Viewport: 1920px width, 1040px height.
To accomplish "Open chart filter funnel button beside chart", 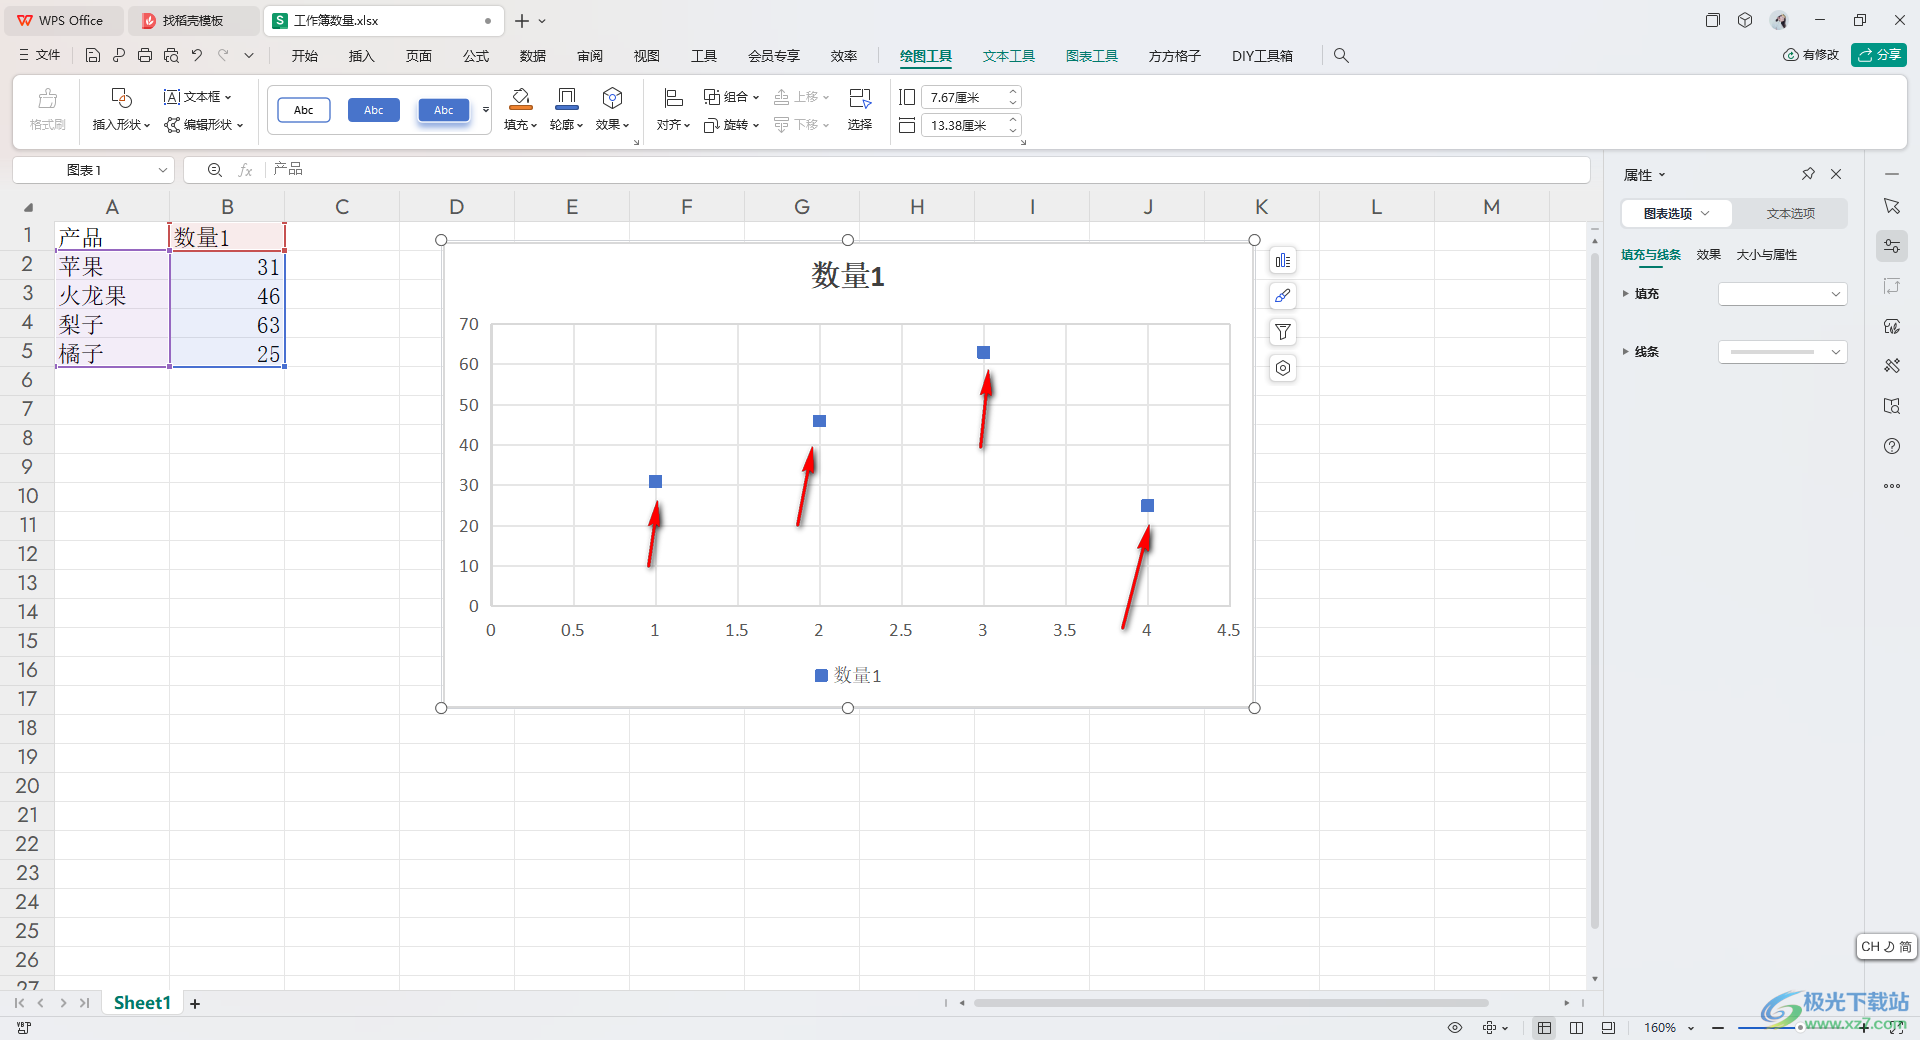I will (1283, 332).
